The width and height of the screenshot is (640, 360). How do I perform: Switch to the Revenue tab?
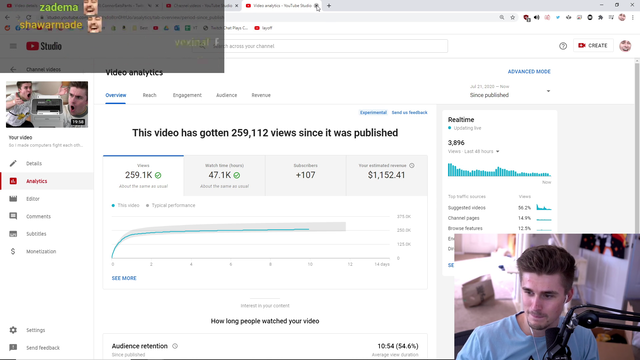(x=261, y=95)
